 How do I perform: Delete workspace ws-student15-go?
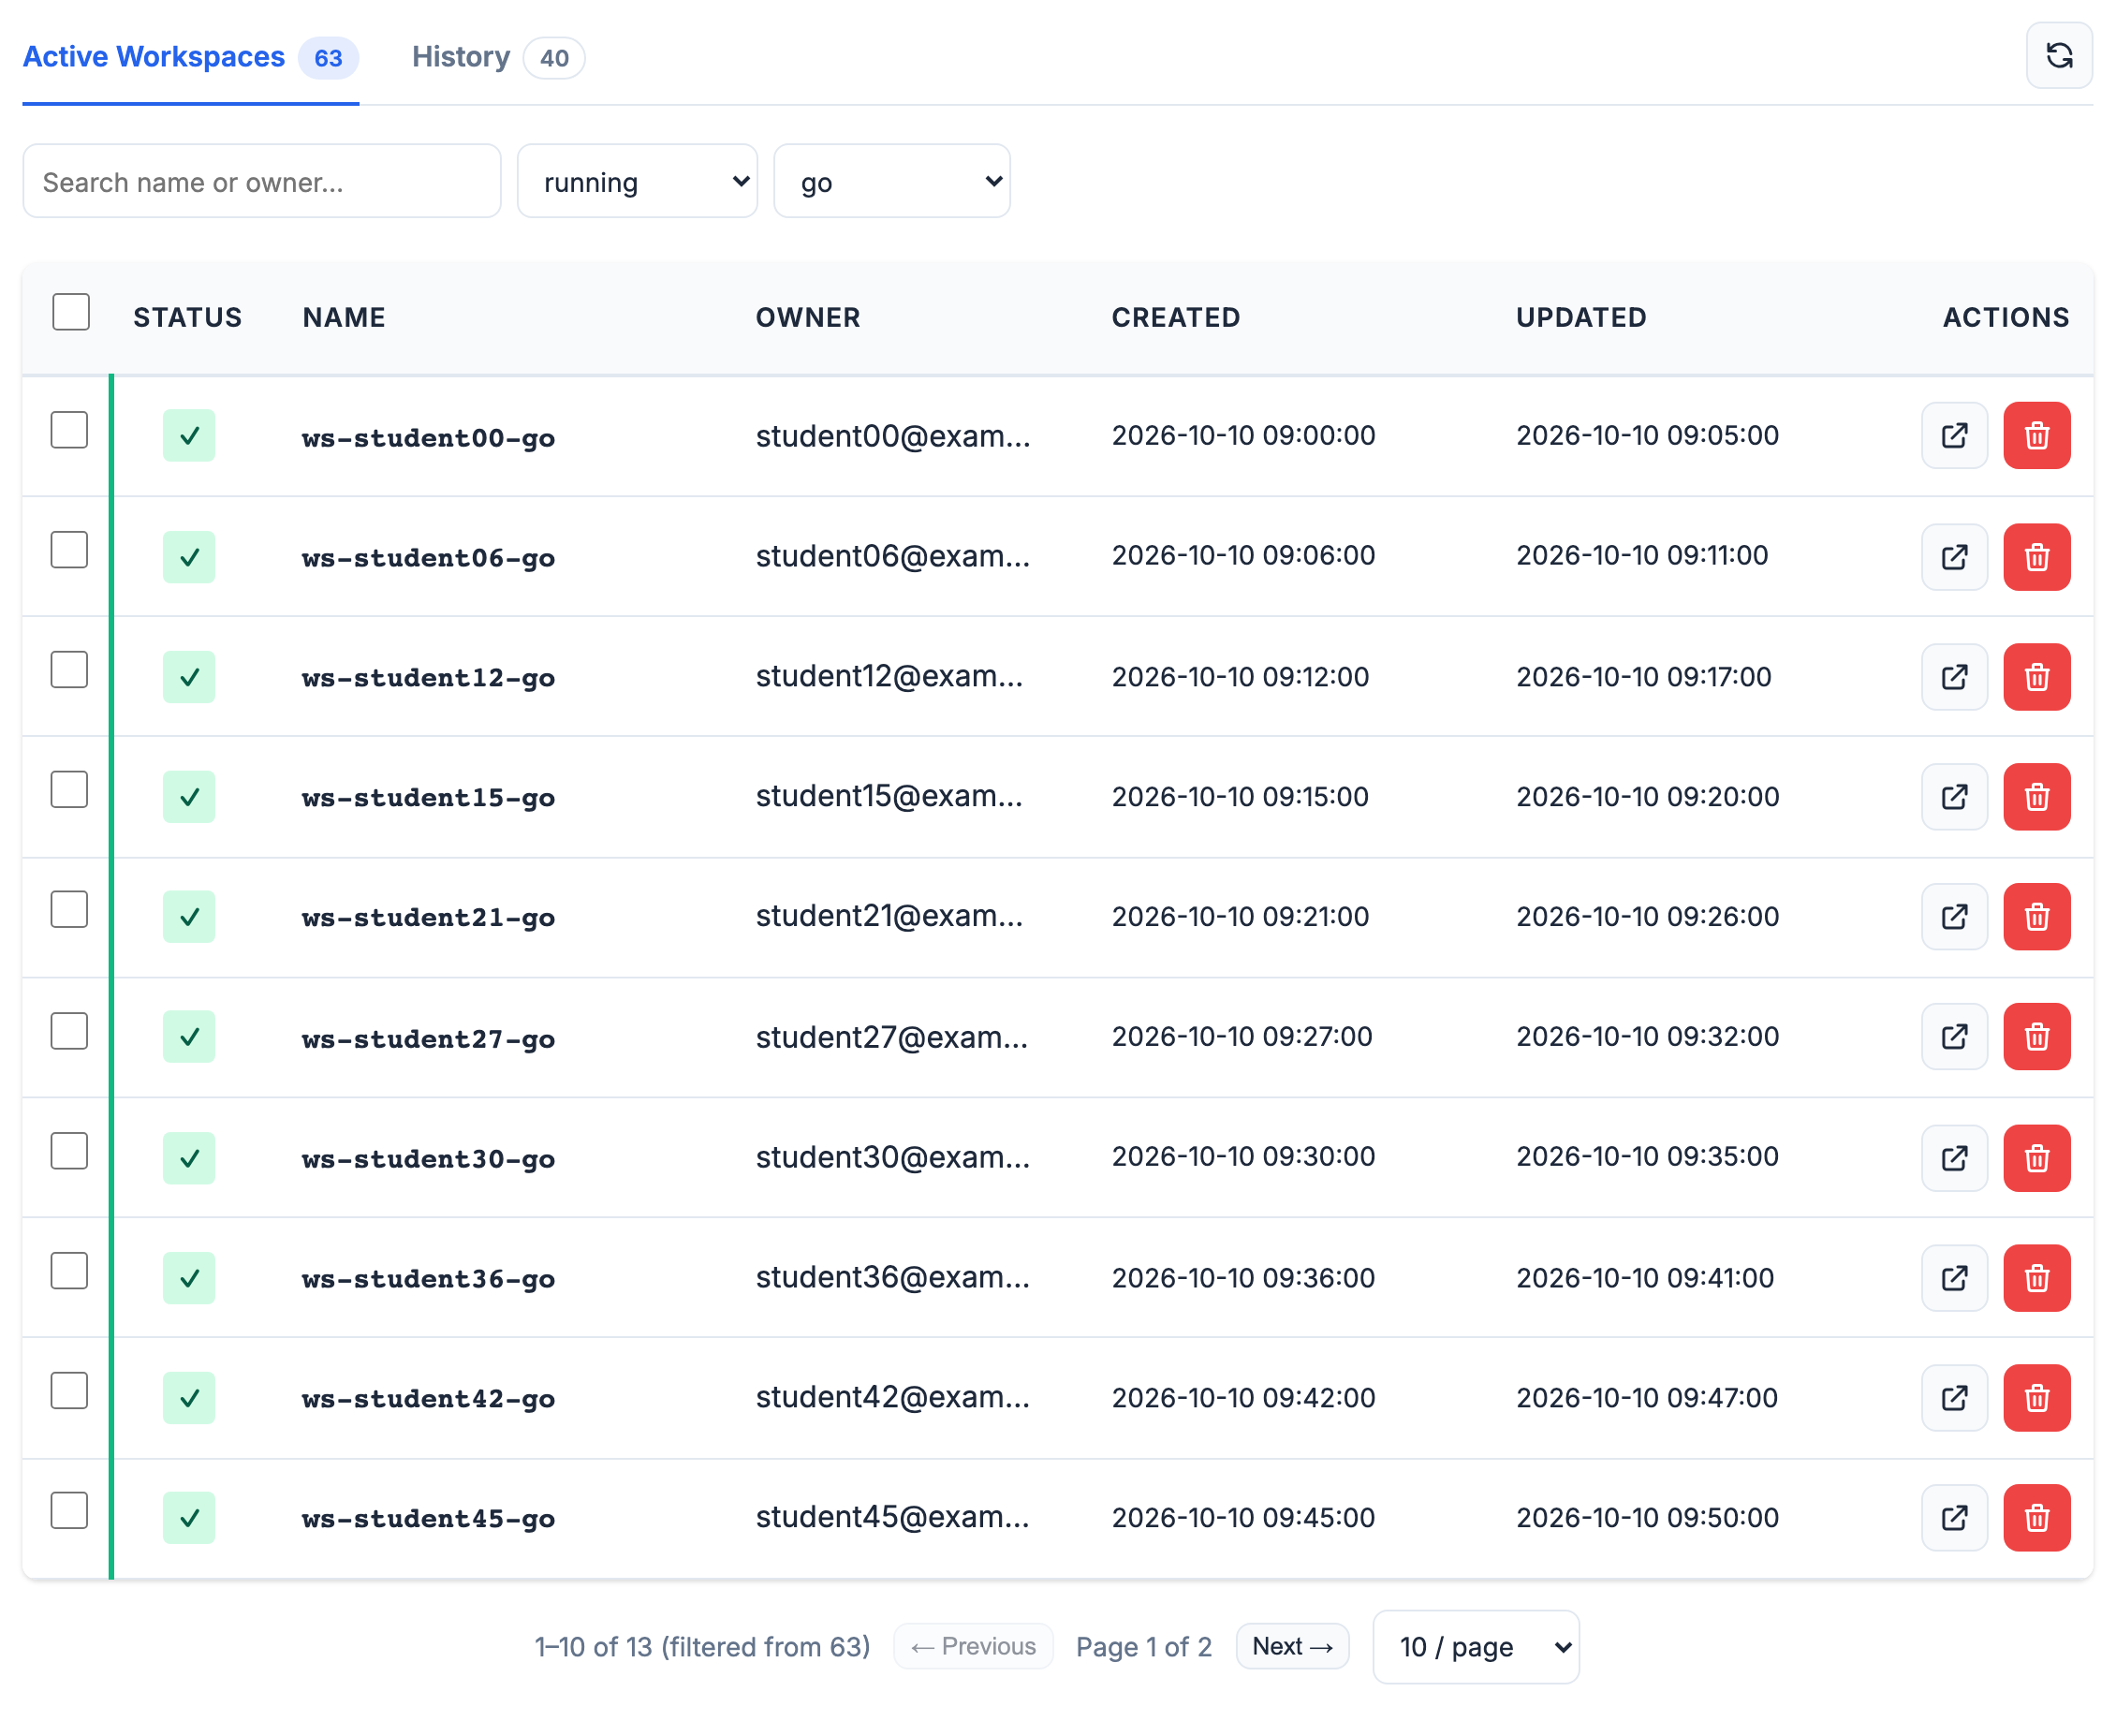[2036, 797]
